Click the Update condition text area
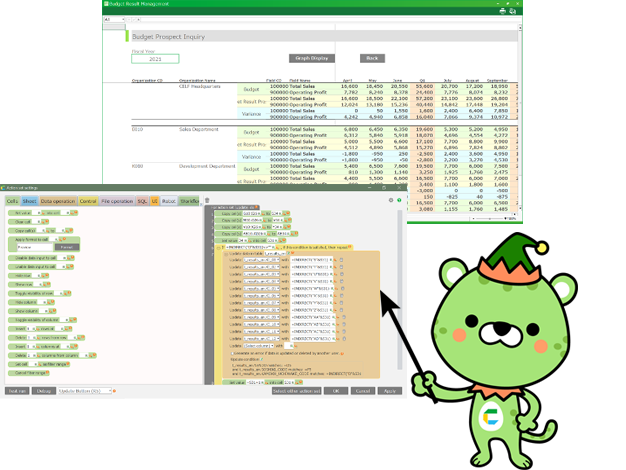Image resolution: width=626 pixels, height=470 pixels. pos(296,369)
